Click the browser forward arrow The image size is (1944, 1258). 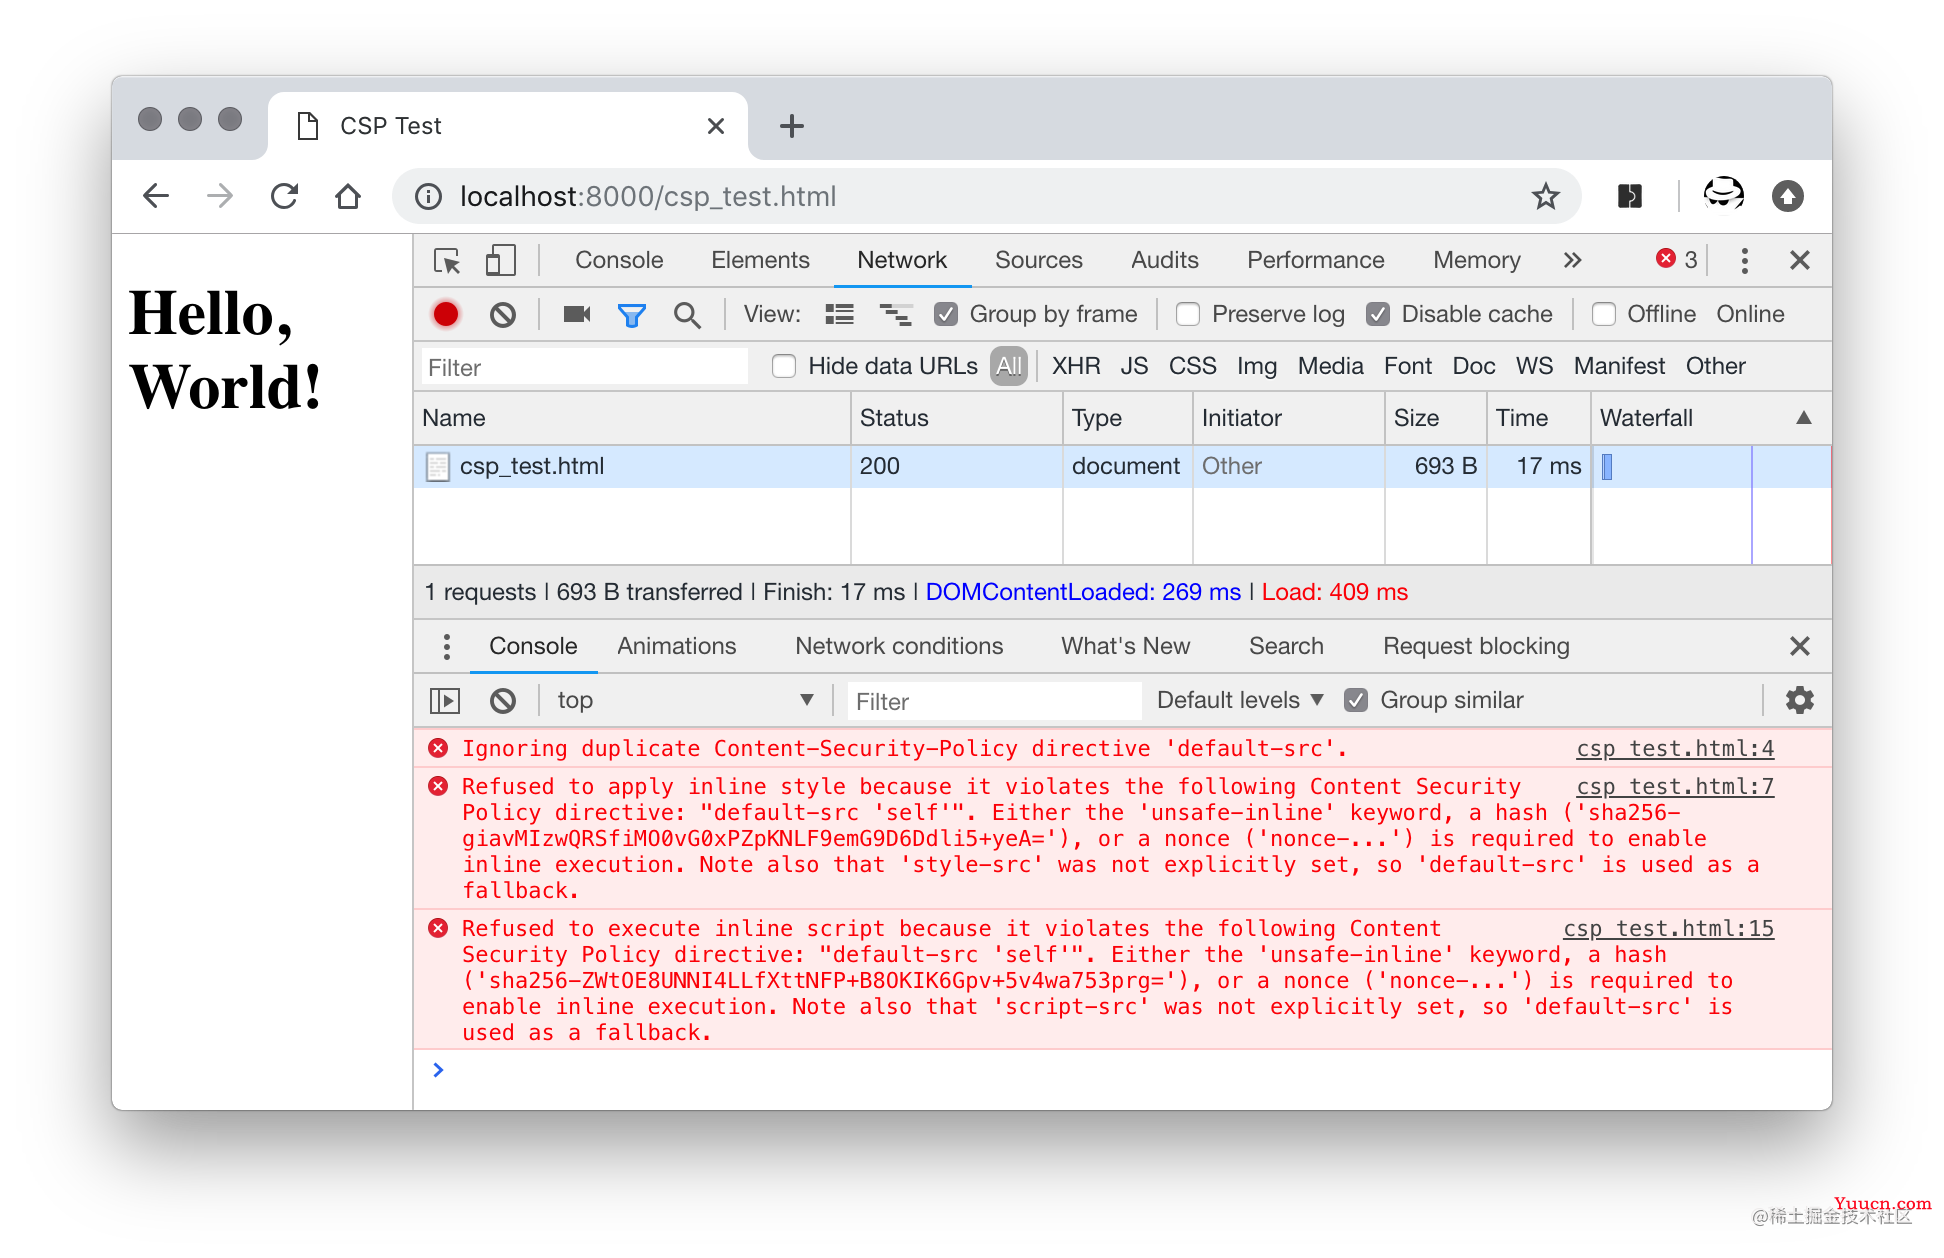220,196
